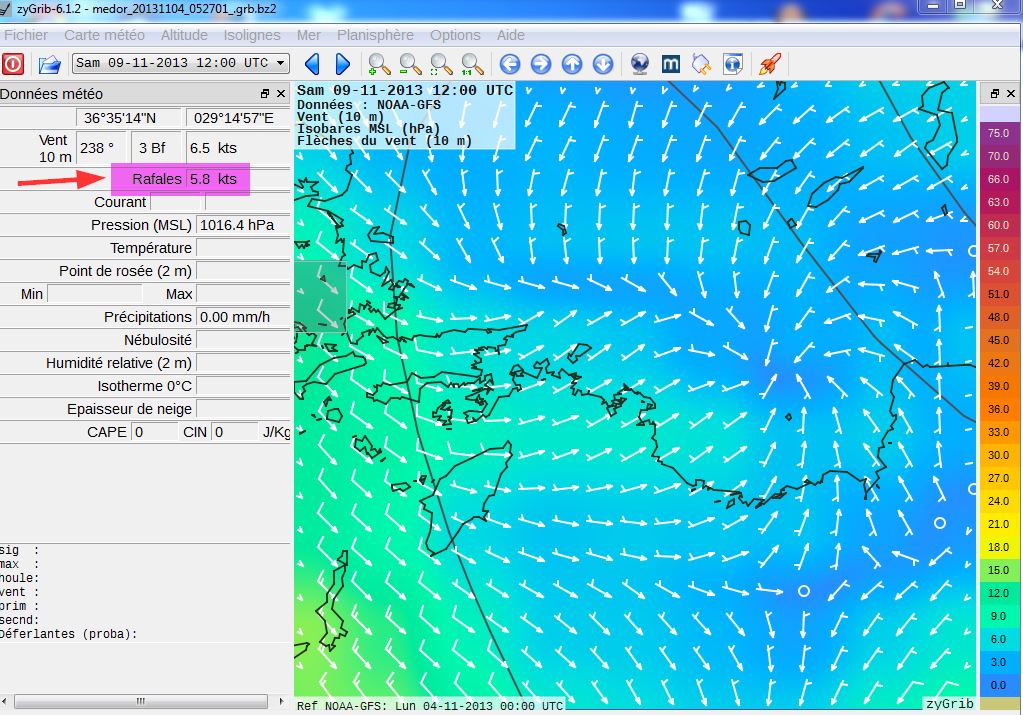This screenshot has height=715, width=1023.
Task: Click the 75.0 purple color scale swatch
Action: point(997,133)
